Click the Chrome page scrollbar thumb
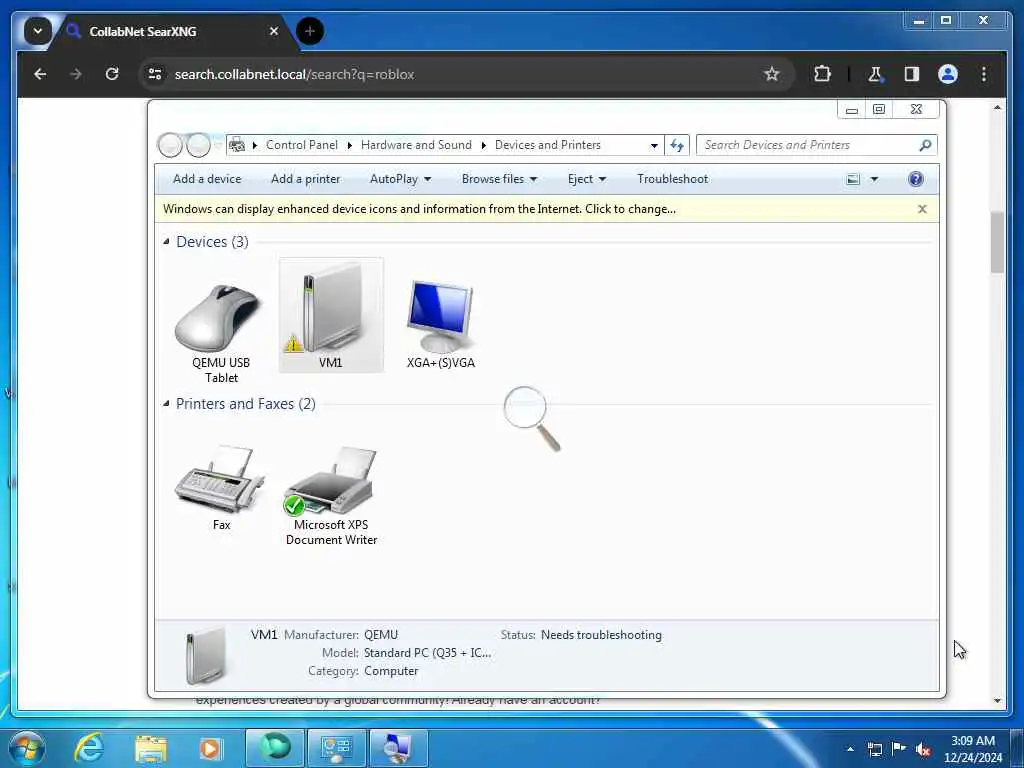The width and height of the screenshot is (1024, 768). coord(997,242)
